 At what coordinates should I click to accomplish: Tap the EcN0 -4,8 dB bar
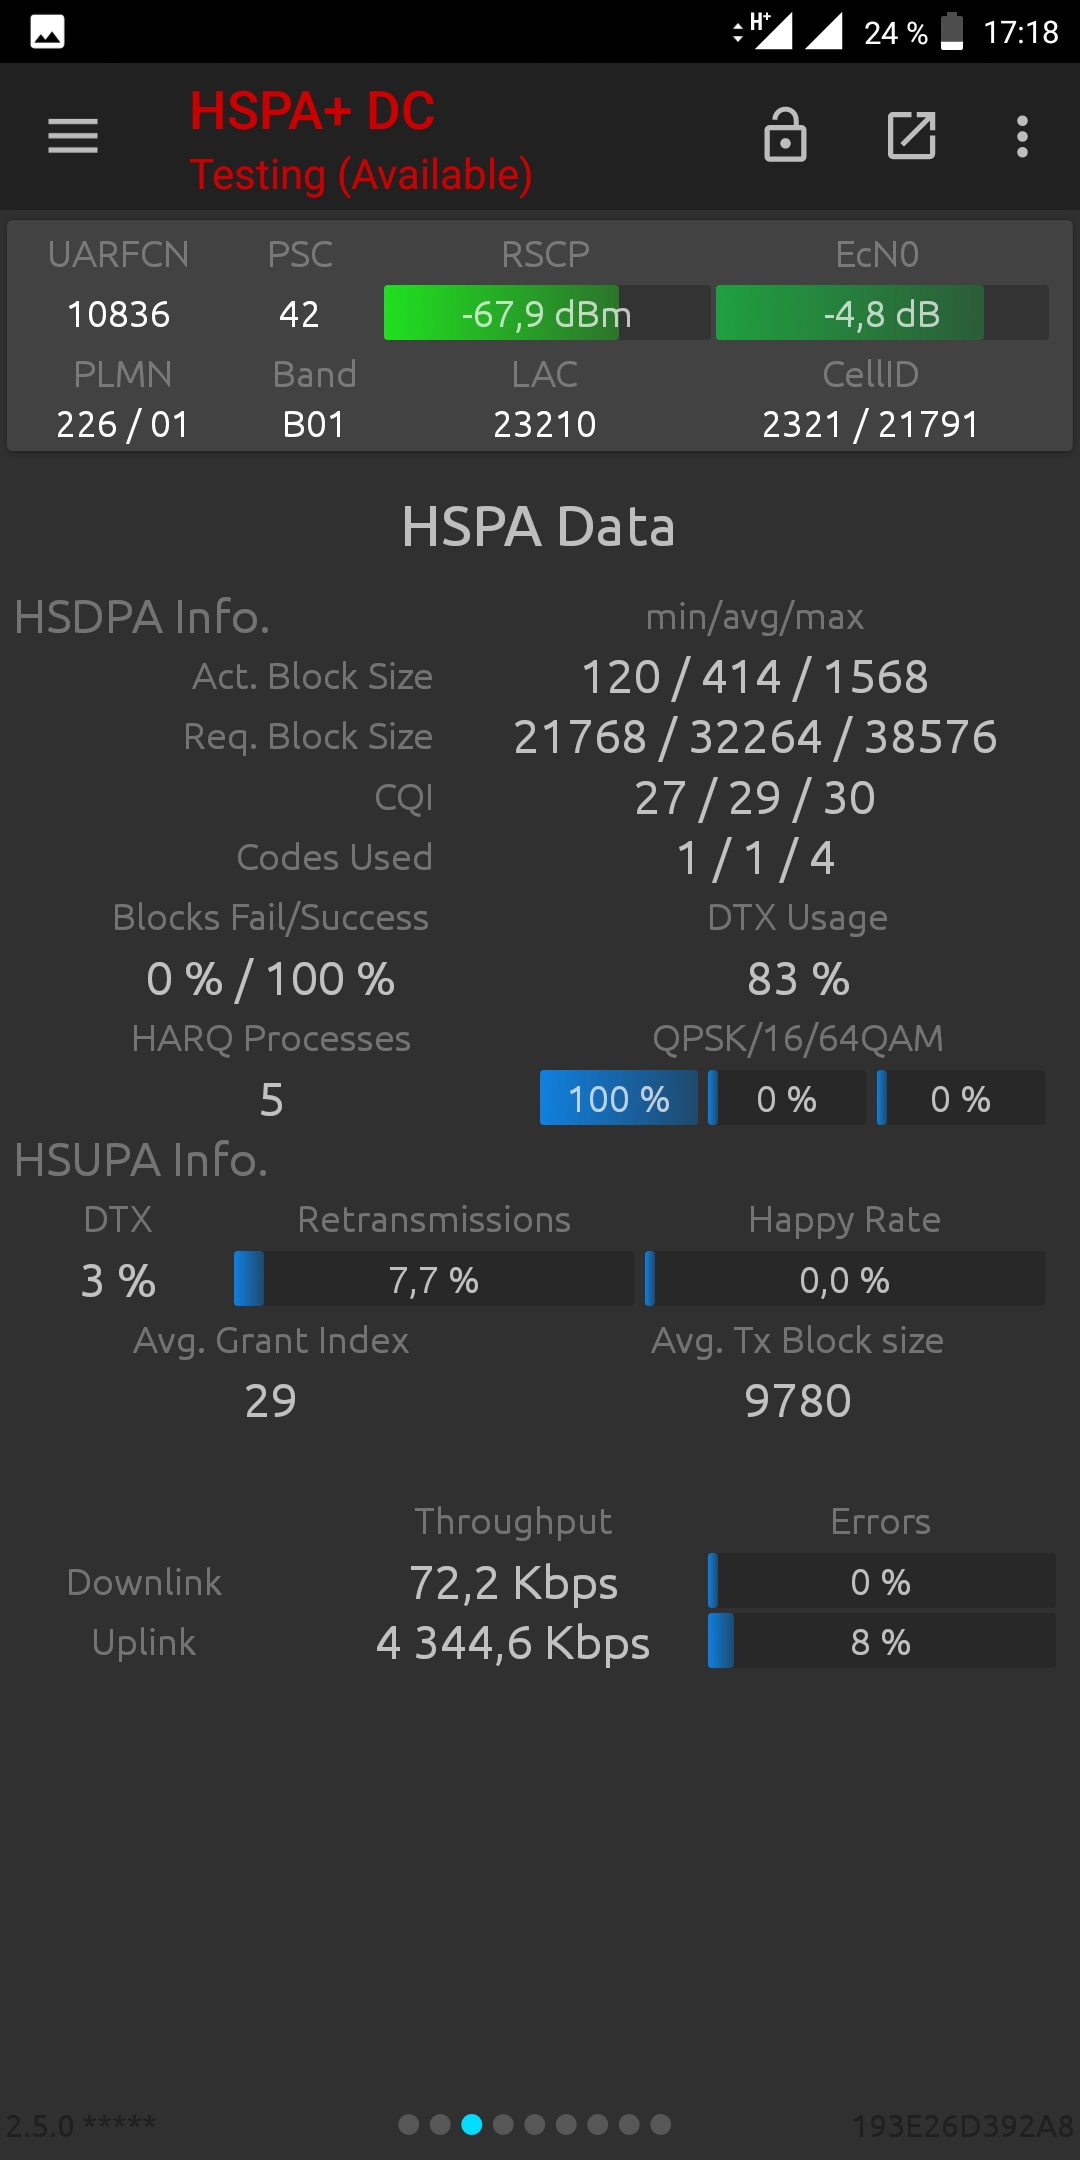point(882,313)
